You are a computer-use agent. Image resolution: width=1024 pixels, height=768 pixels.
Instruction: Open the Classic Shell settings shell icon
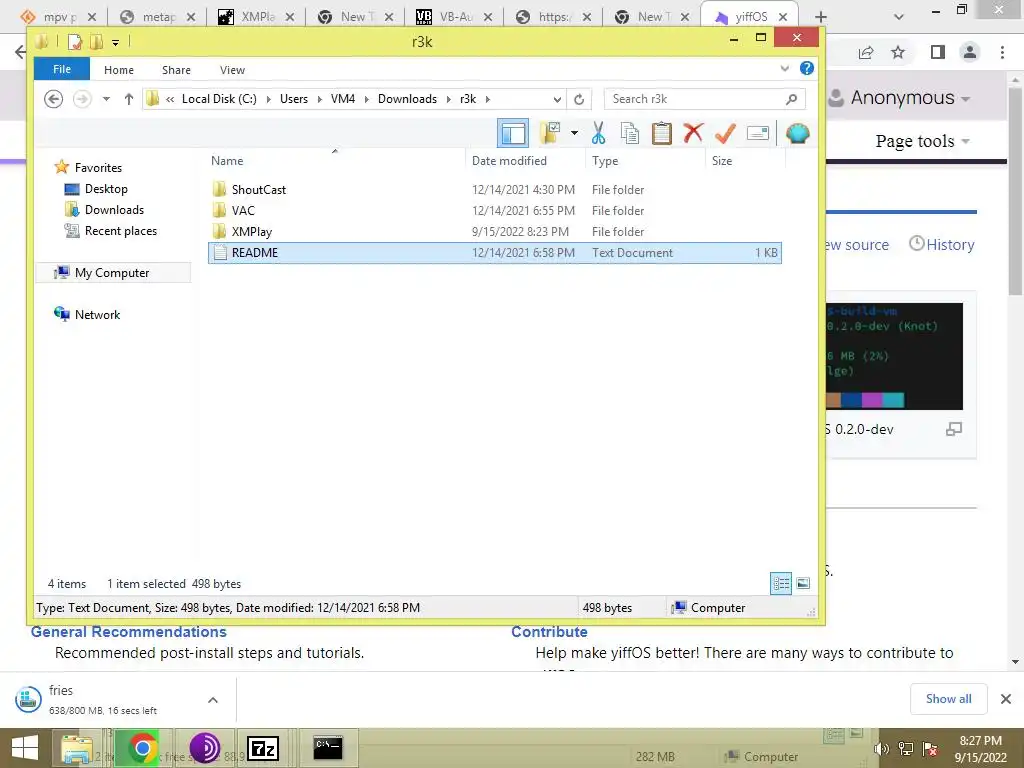[x=797, y=133]
